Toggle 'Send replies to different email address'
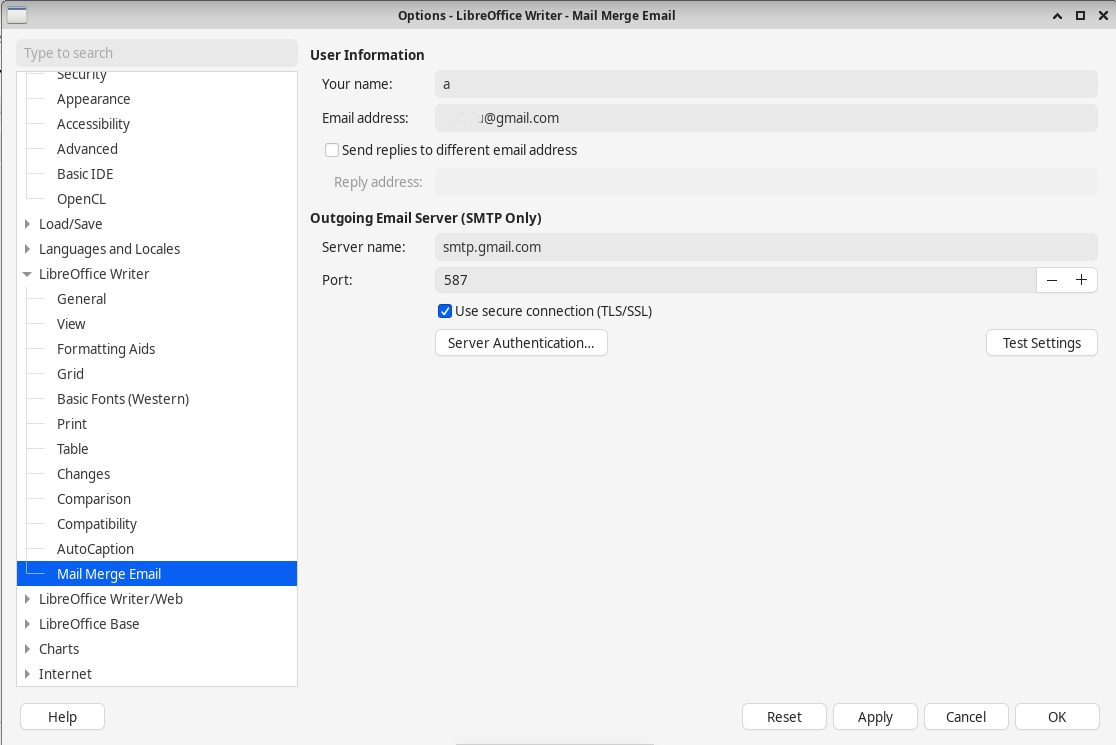Screen dimensions: 1116x745 pos(332,150)
